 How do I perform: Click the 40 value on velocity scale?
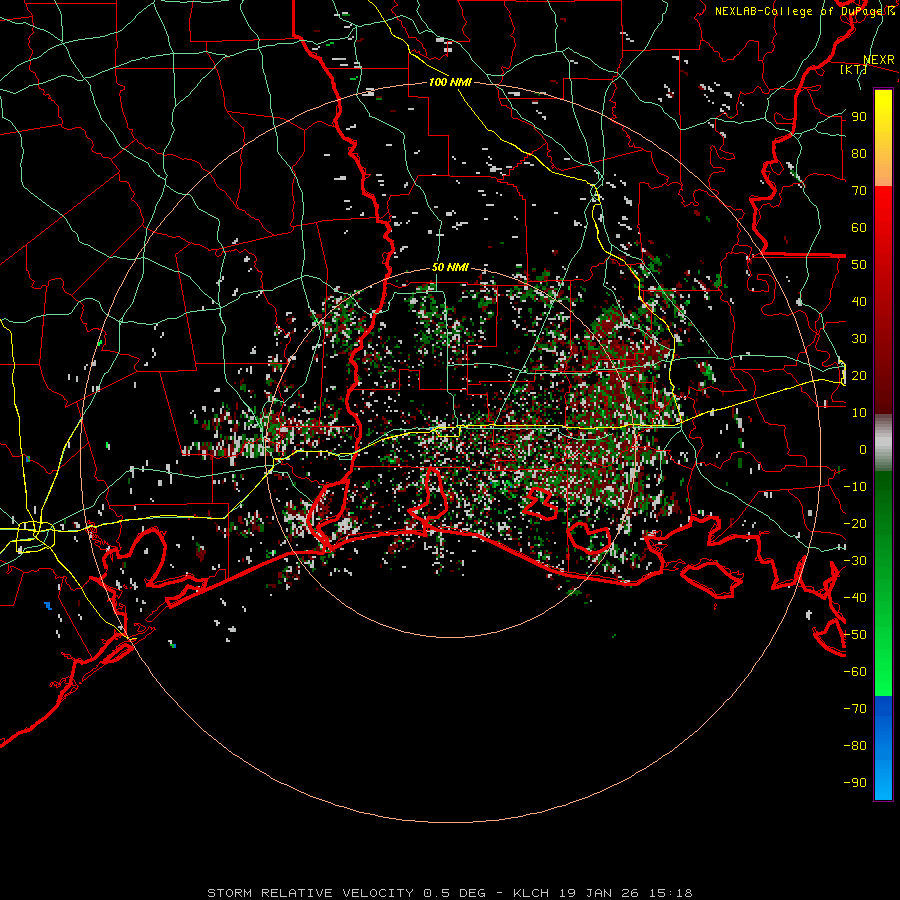859,302
